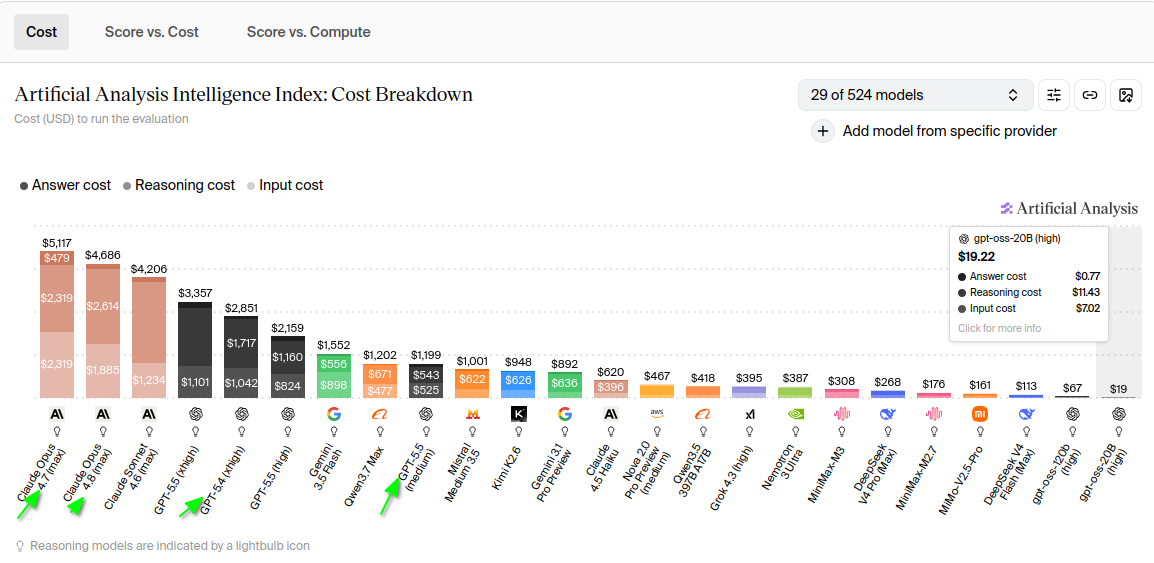Open the chart filter settings sliders icon
Image resolution: width=1154 pixels, height=563 pixels.
pos(1054,95)
